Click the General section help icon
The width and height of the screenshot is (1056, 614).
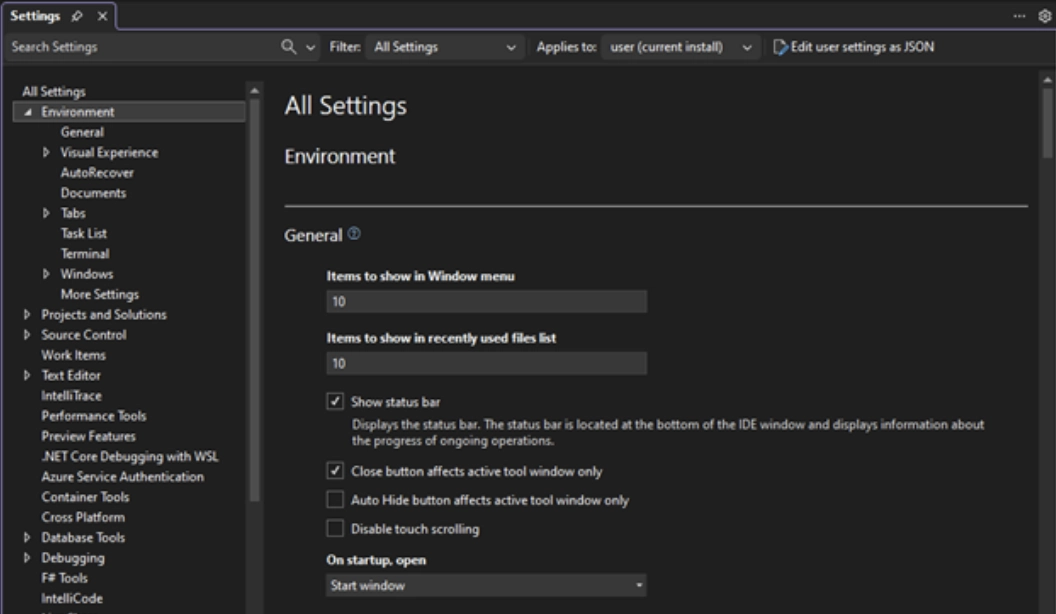pos(354,235)
